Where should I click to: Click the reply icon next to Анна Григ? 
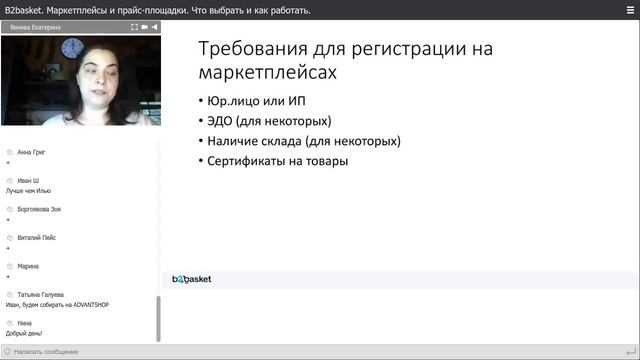10,152
